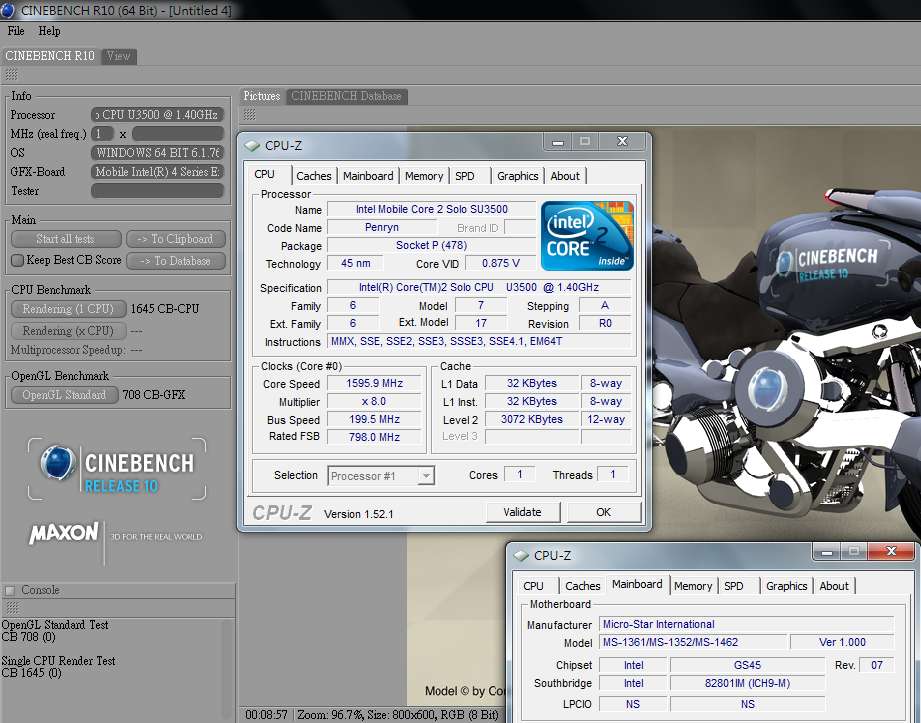Click the grip handle above the Info panel
This screenshot has width=921, height=723.
point(11,75)
